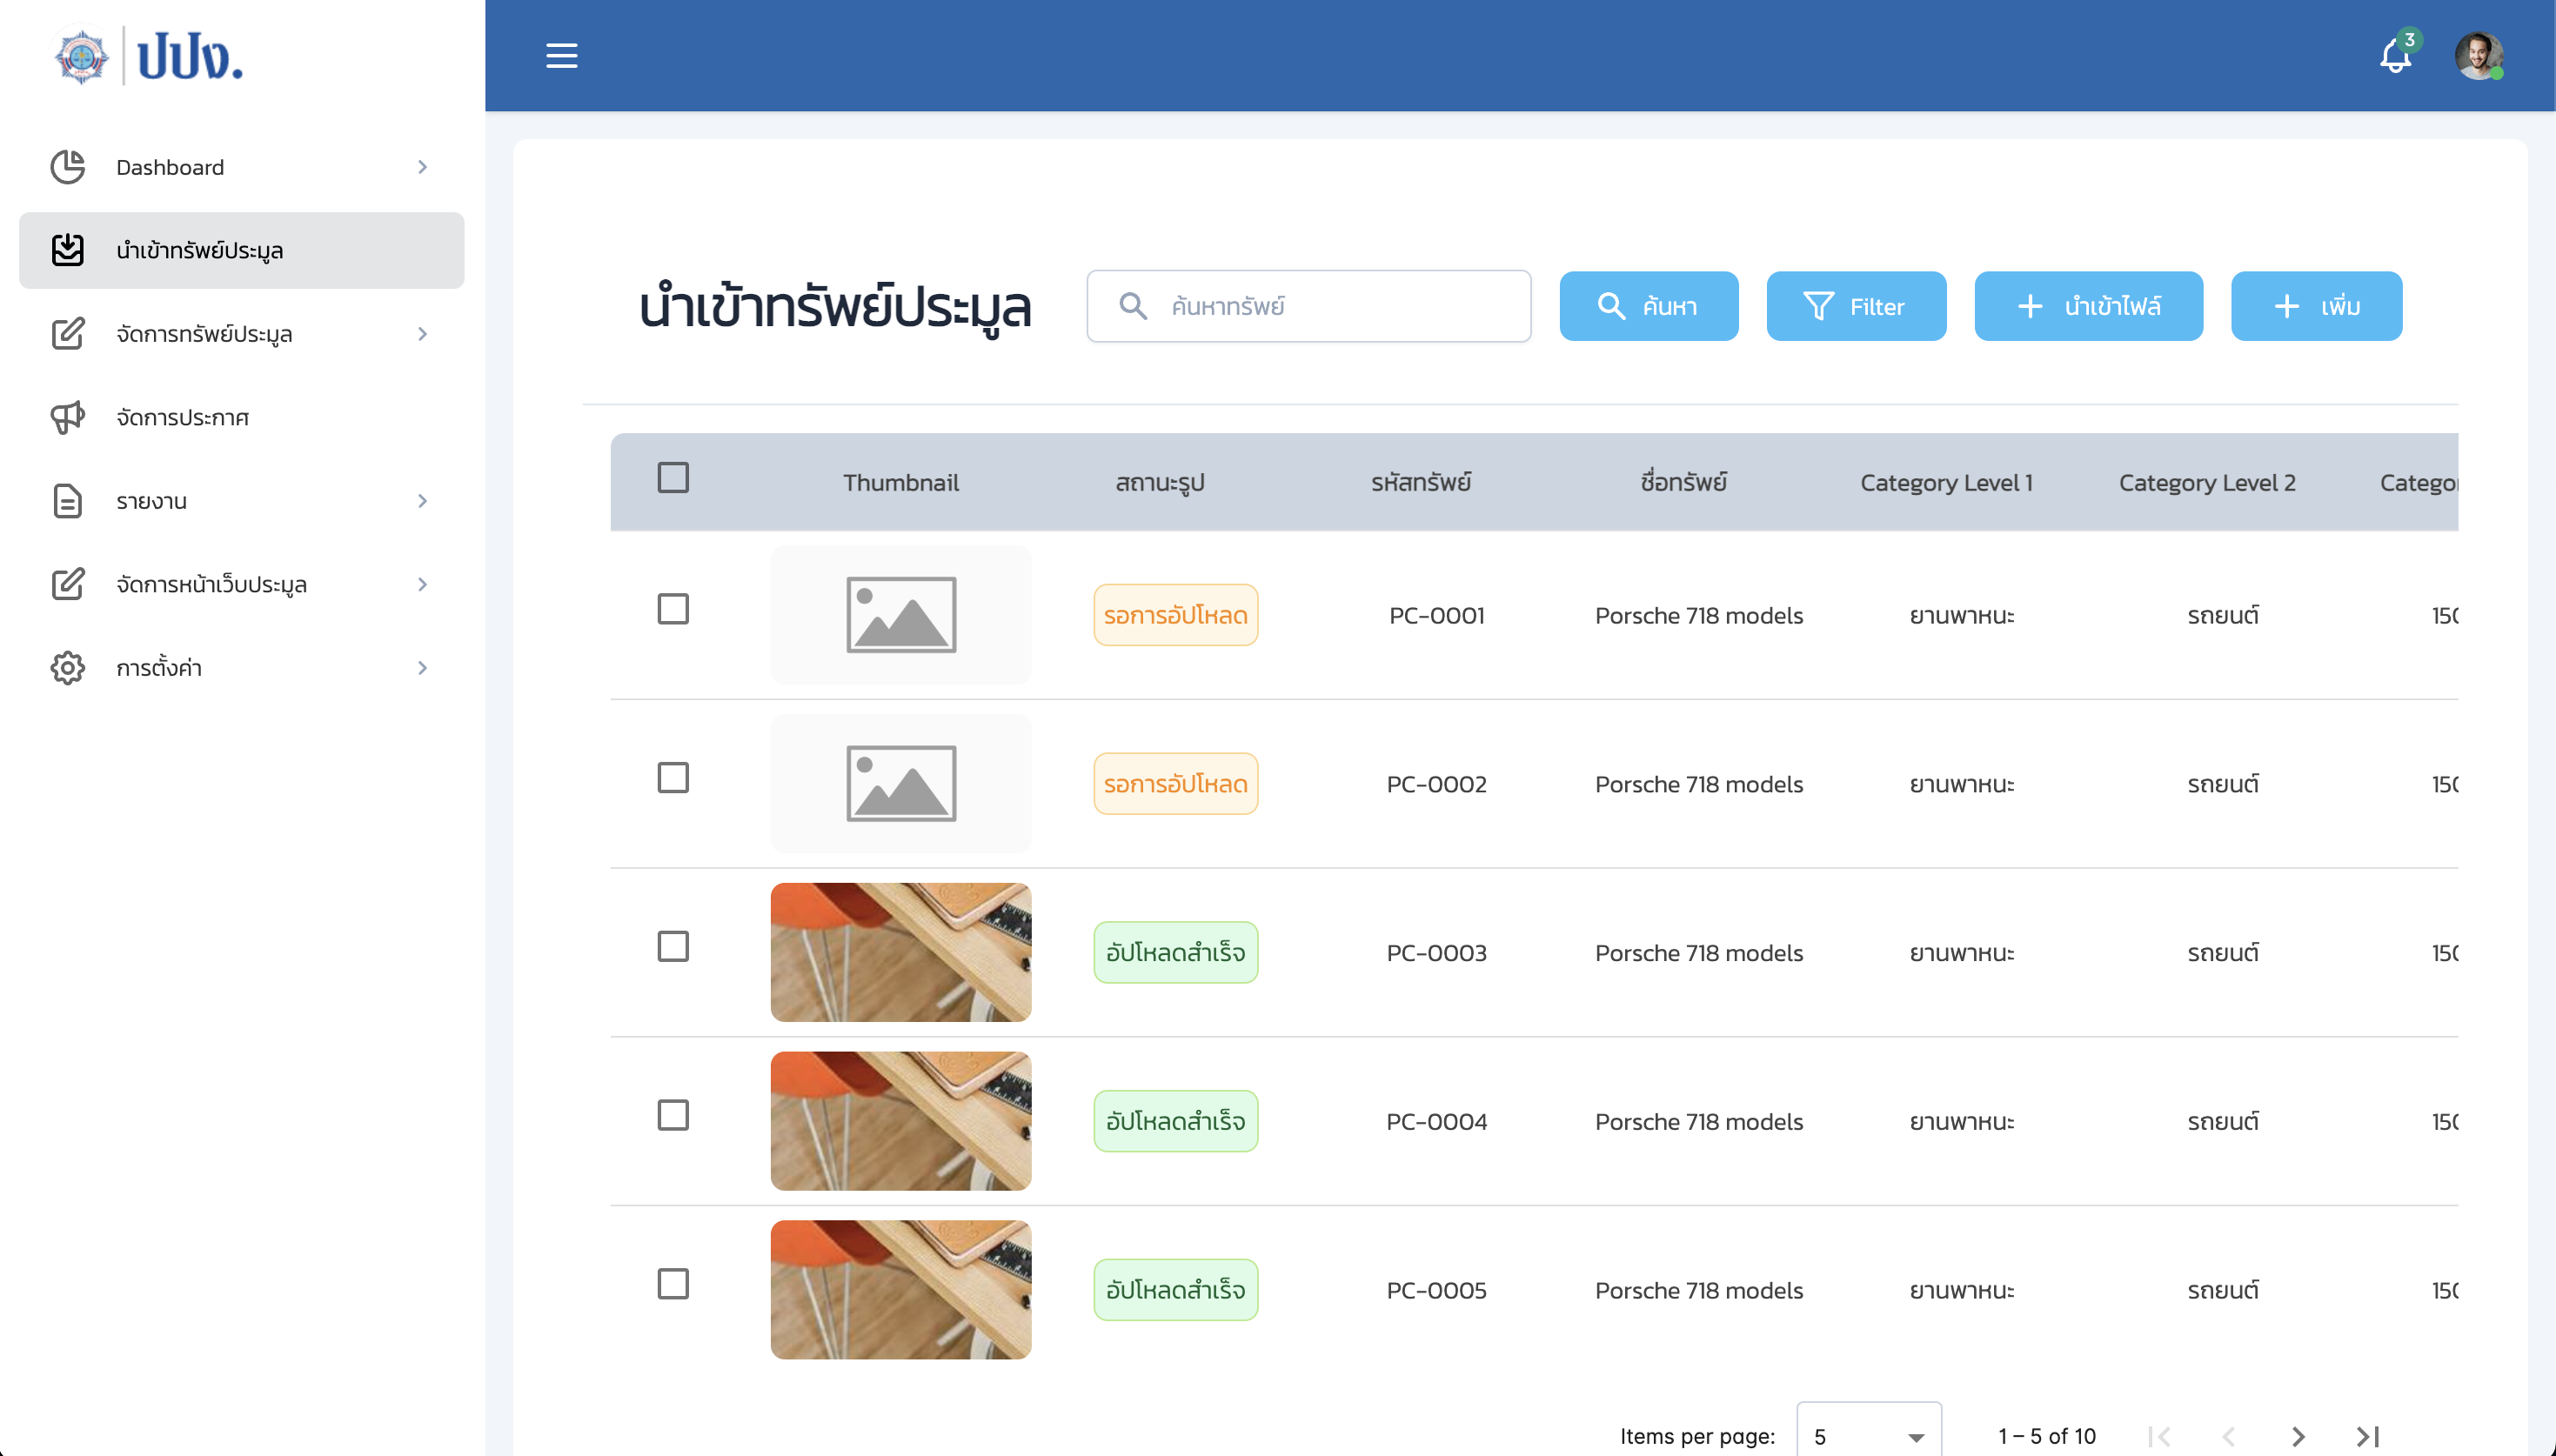Click the นำเข้าทรัพย์ประมูล import icon
The image size is (2556, 1456).
[x=68, y=250]
